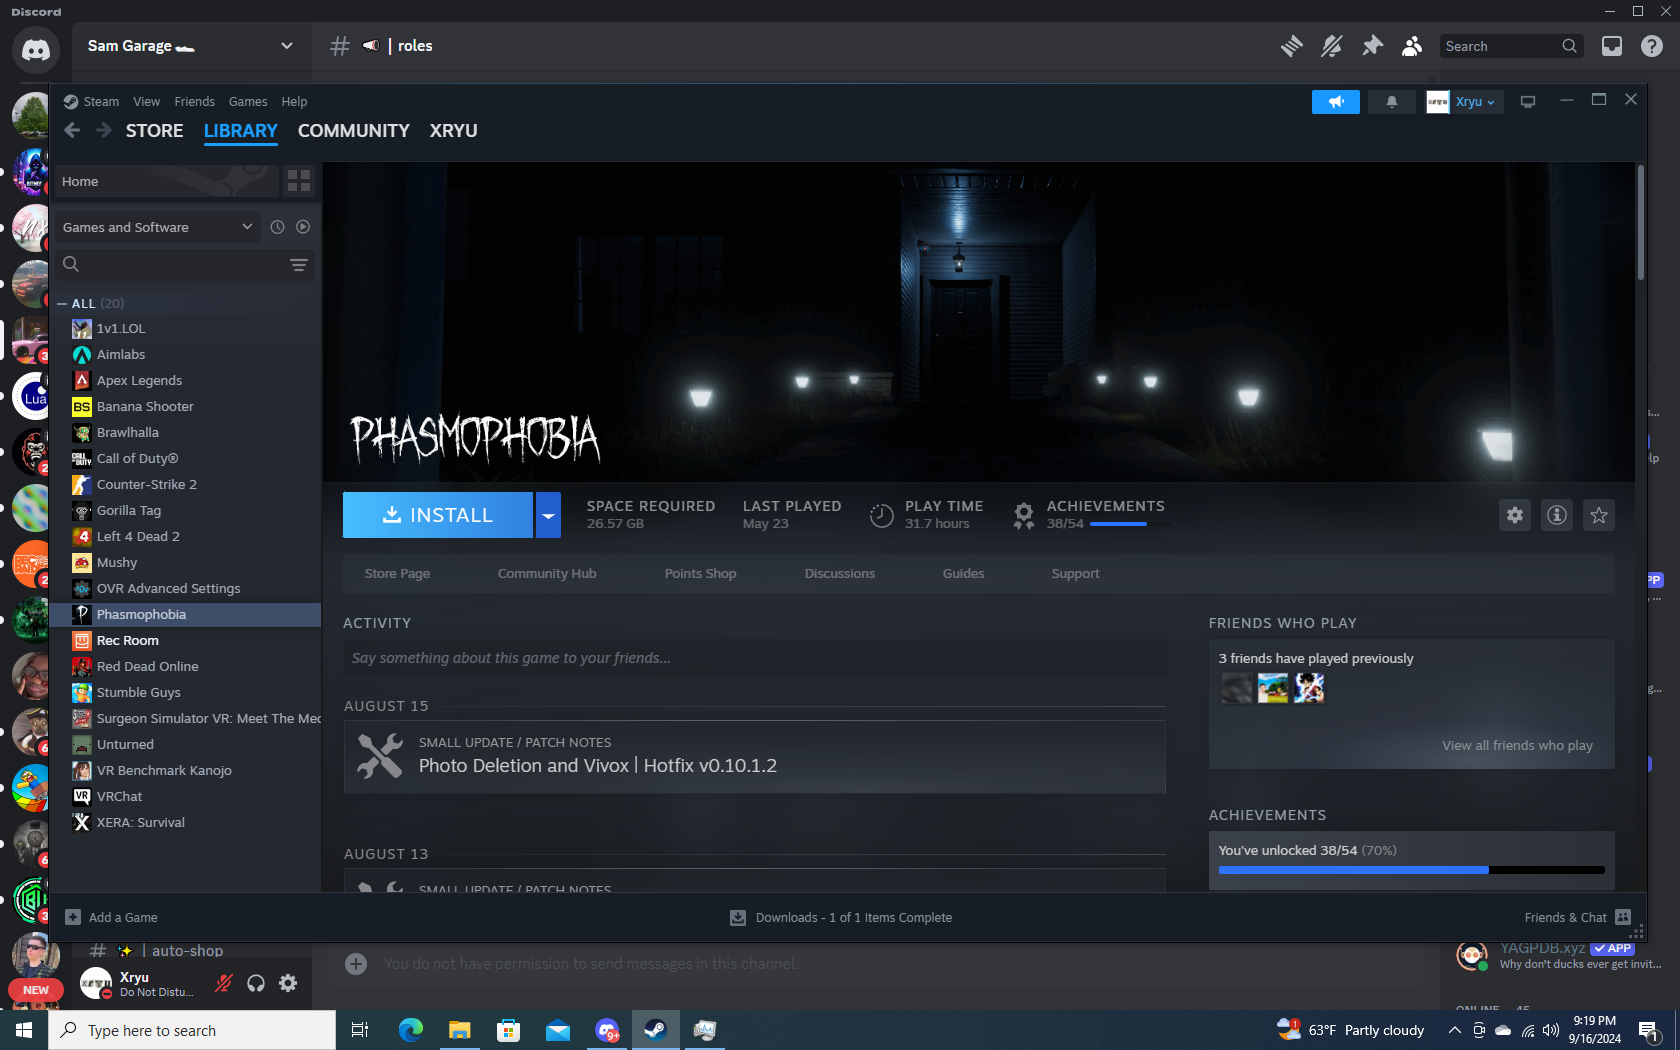Show Discord pinned messages
The height and width of the screenshot is (1050, 1680).
pyautogui.click(x=1372, y=46)
